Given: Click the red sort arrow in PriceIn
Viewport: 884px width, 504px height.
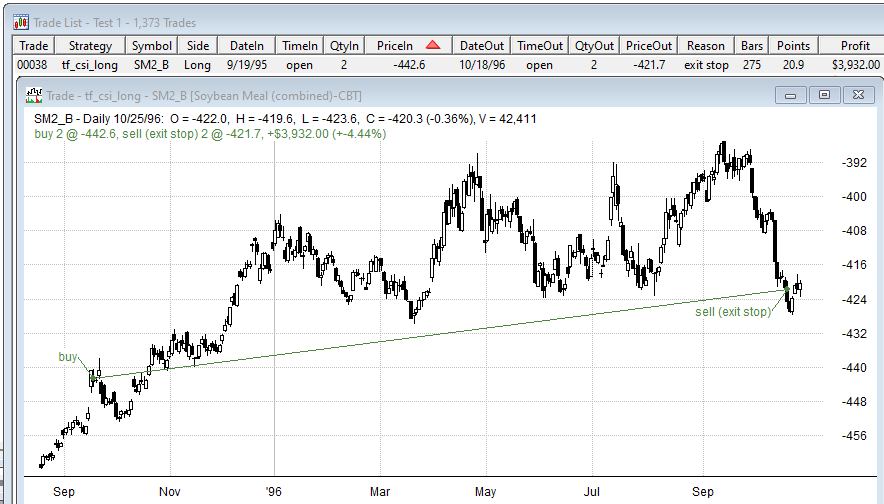Looking at the screenshot, I should pyautogui.click(x=432, y=45).
